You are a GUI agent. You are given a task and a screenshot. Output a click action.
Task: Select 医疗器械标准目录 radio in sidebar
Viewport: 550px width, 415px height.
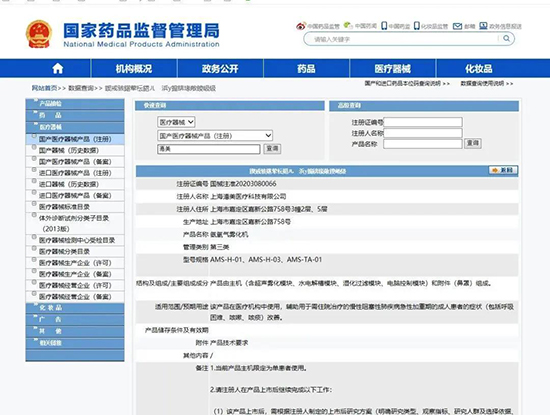point(34,203)
